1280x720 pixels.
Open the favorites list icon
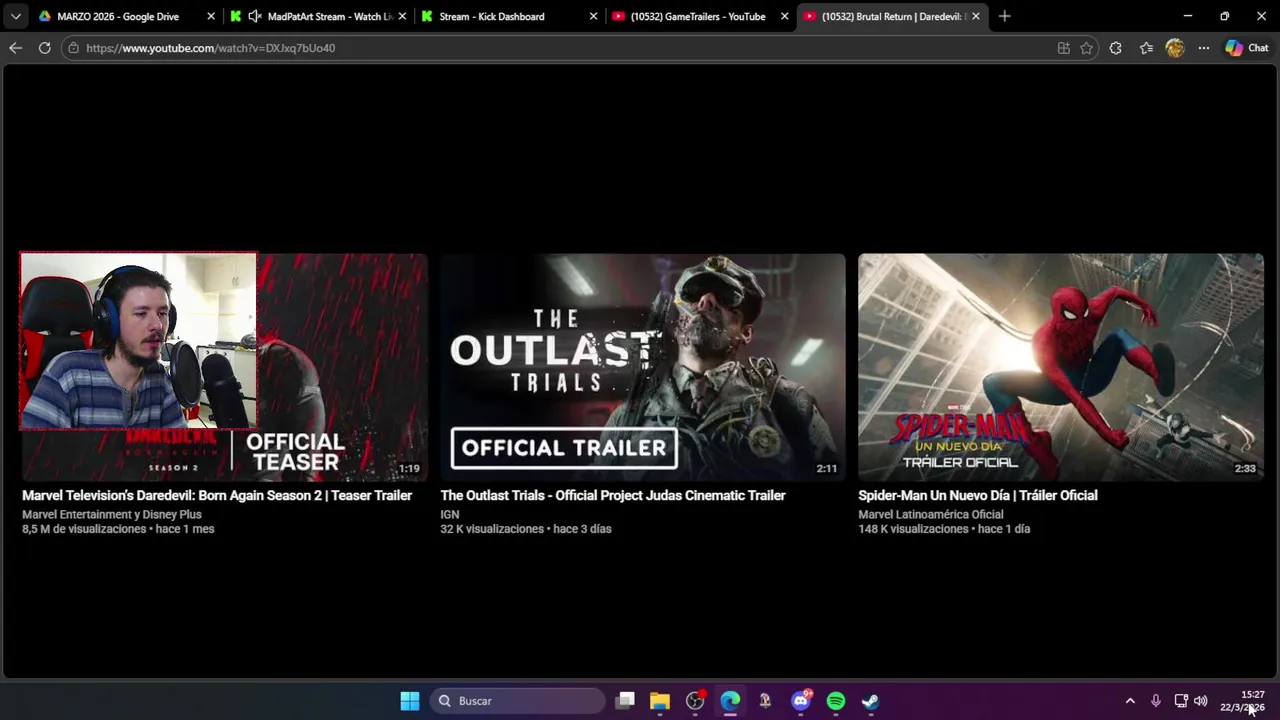(1146, 48)
